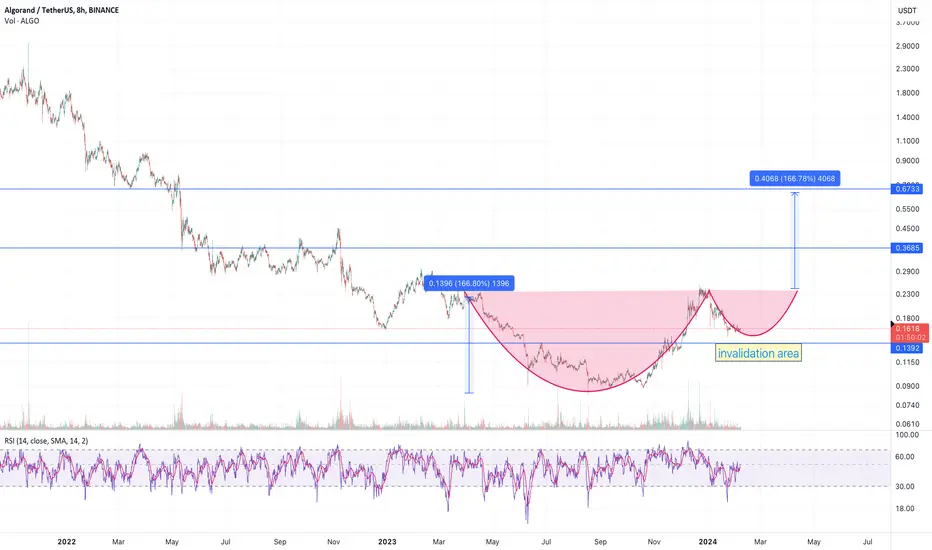Viewport: 932px width, 550px height.
Task: Select the Vol · ALGO indicator label
Action: click(x=21, y=21)
